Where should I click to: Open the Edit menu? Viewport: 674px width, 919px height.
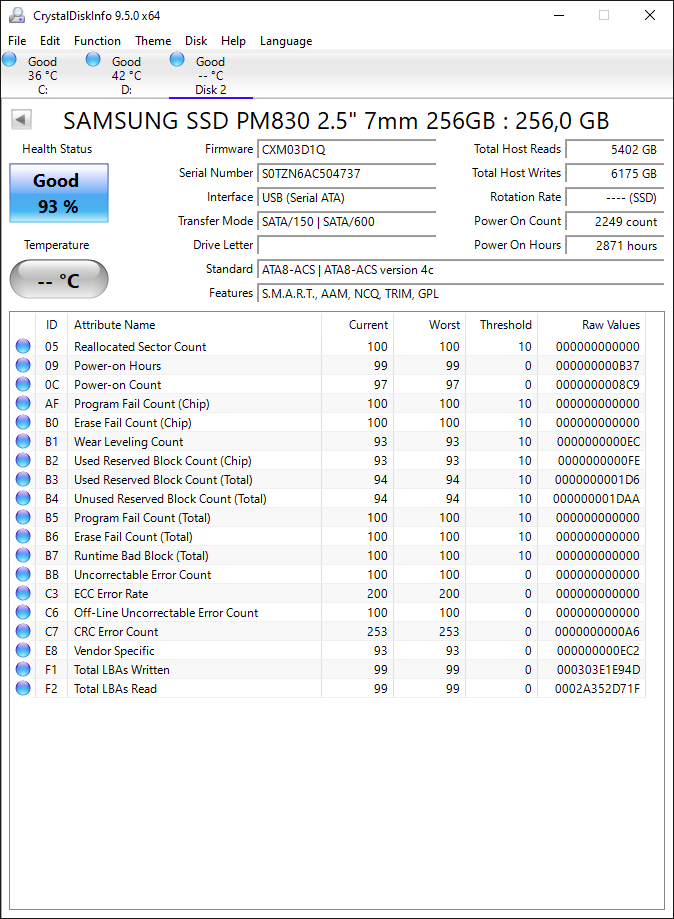tap(50, 41)
